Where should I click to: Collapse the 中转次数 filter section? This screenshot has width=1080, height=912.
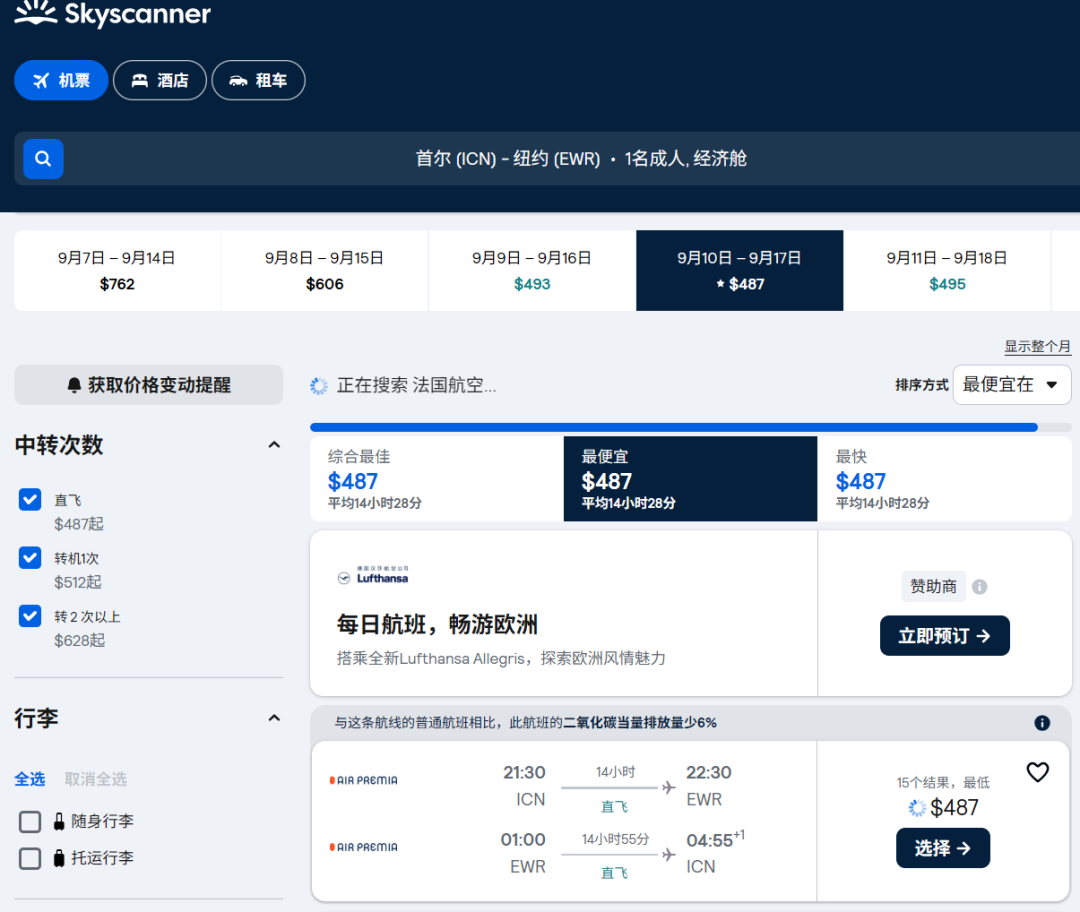tap(274, 445)
